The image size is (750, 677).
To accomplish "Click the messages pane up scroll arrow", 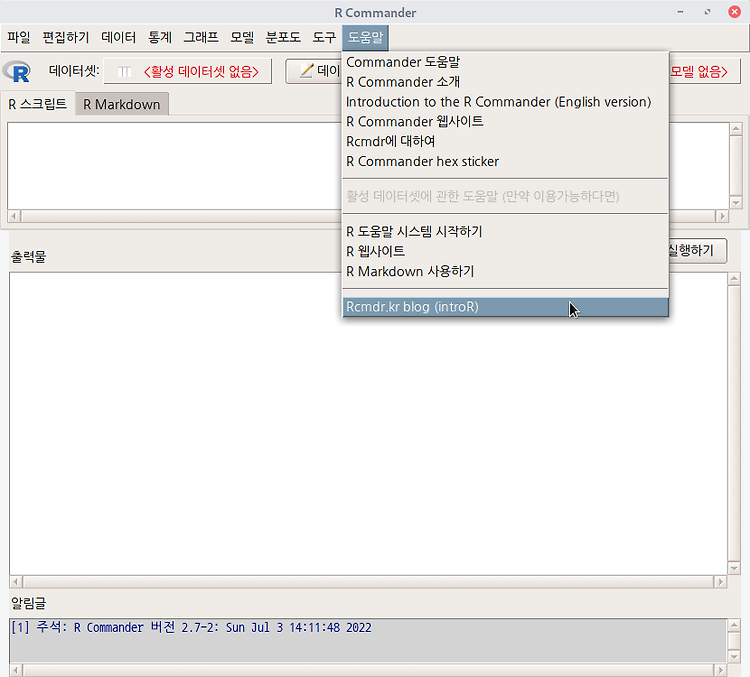I will tap(734, 624).
